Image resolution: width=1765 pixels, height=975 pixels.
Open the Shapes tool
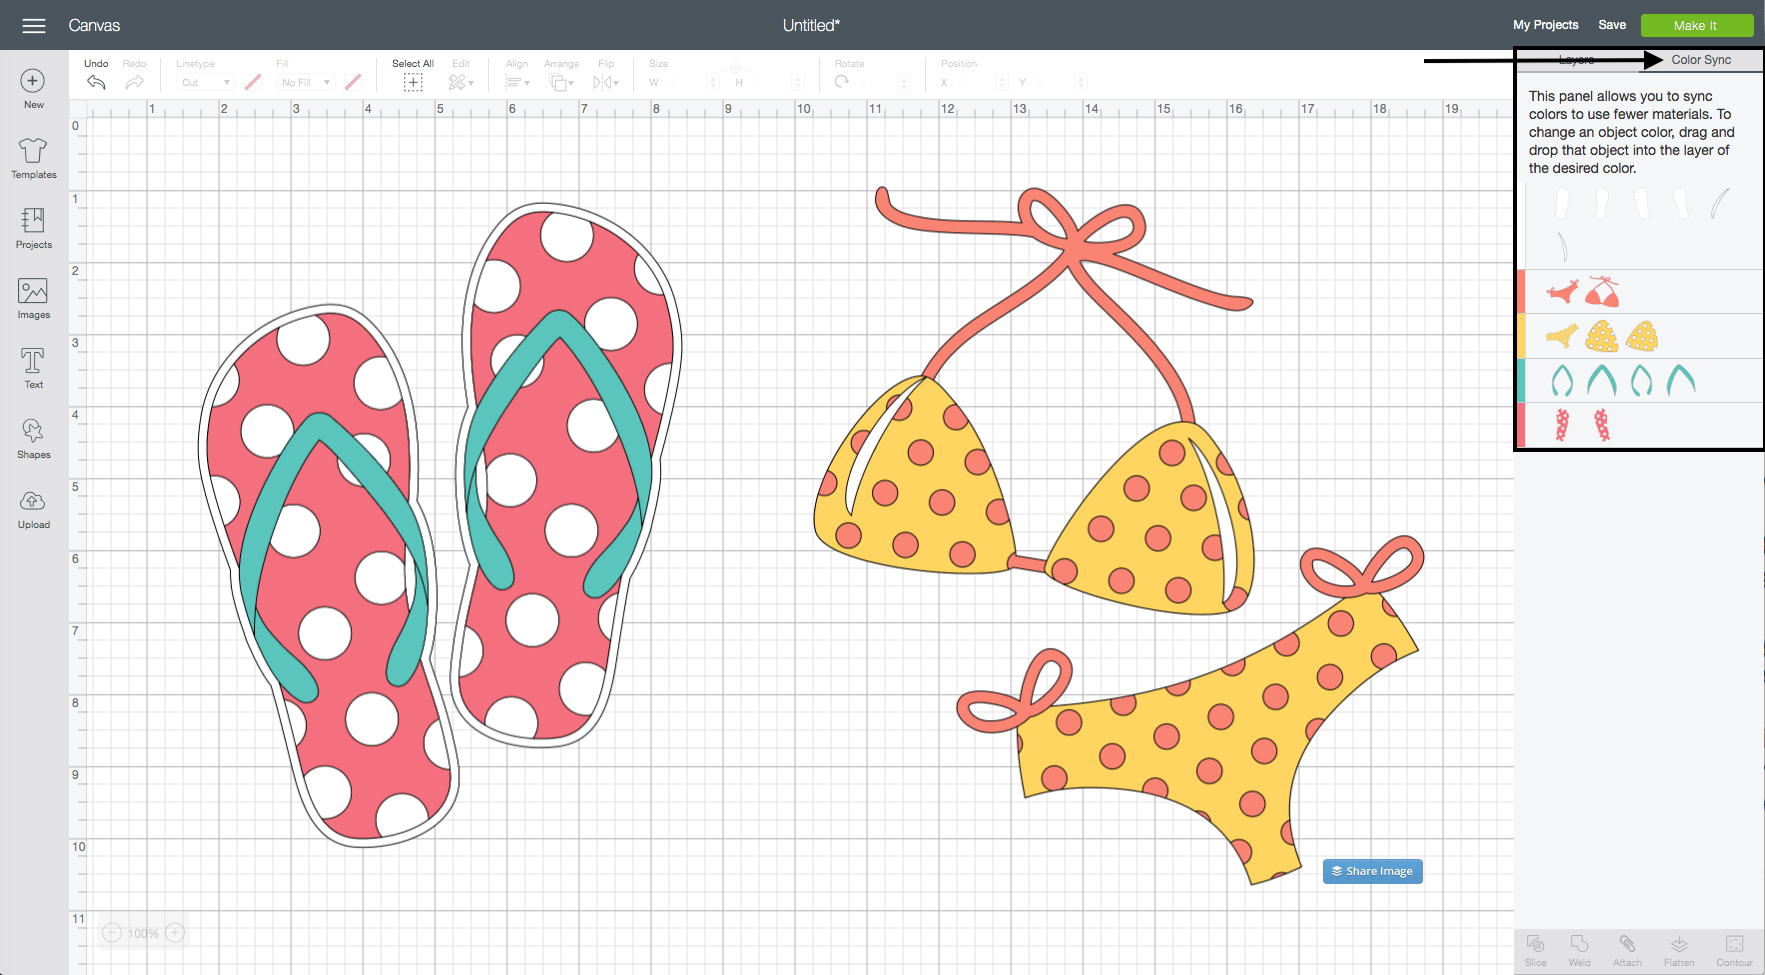33,432
